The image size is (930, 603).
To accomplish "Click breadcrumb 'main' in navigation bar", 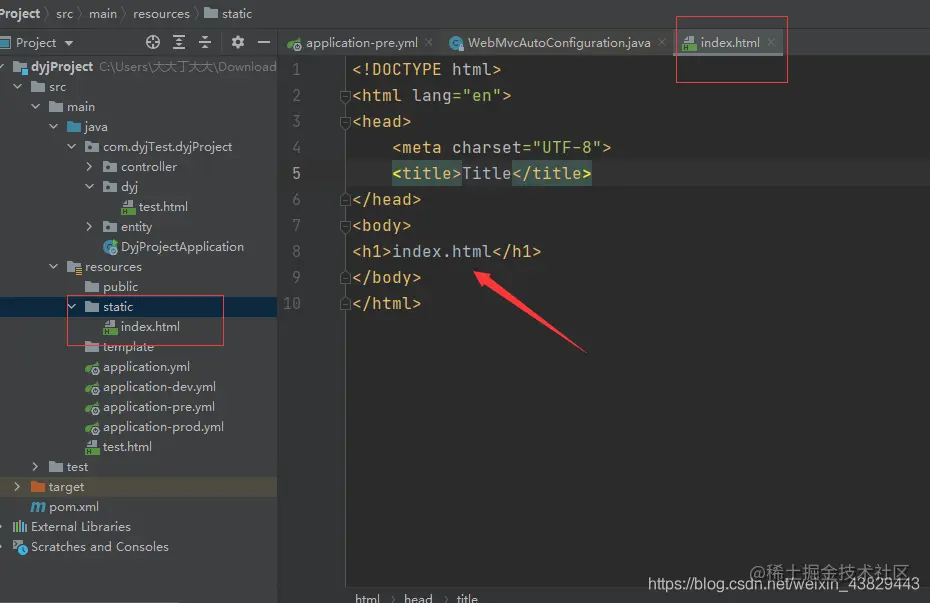I will pyautogui.click(x=103, y=14).
